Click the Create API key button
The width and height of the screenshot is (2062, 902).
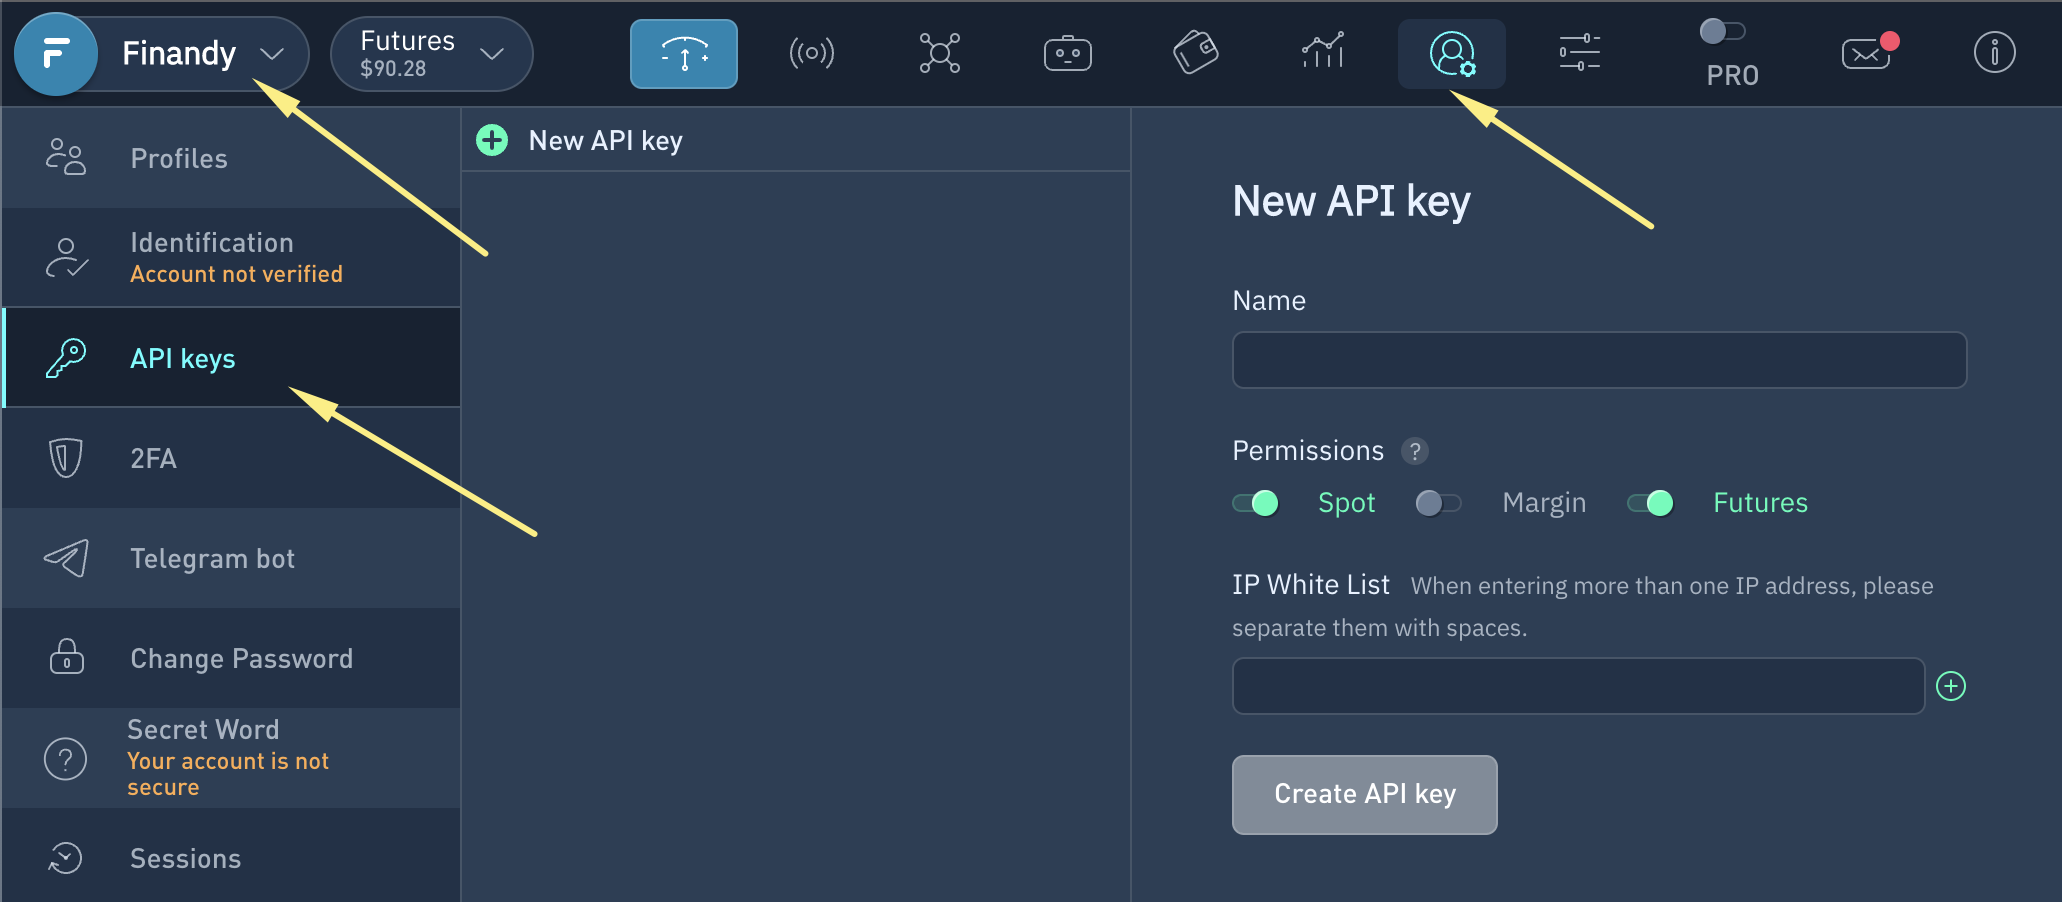click(1364, 794)
